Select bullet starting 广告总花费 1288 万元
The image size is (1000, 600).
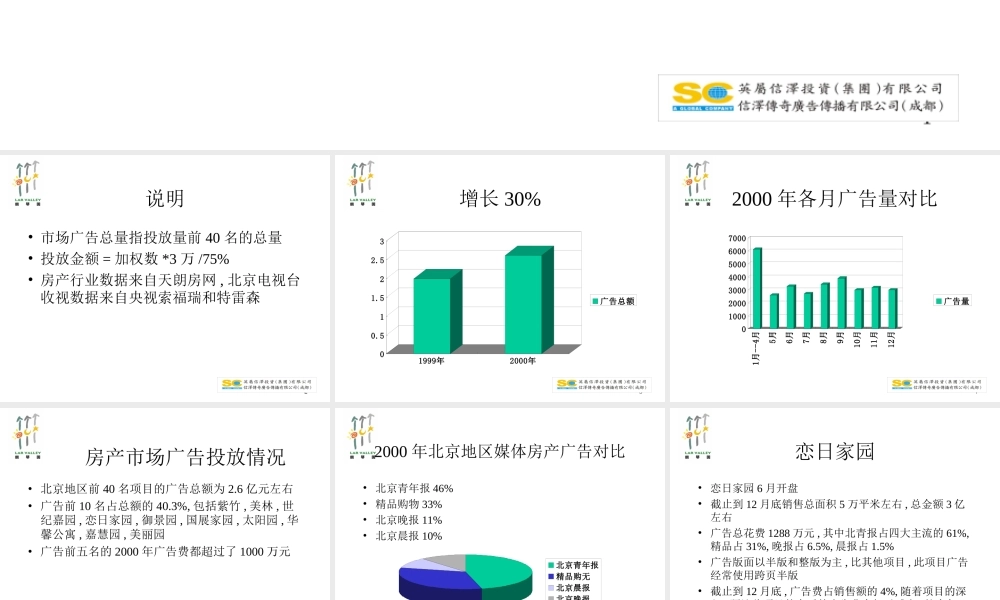click(x=839, y=539)
